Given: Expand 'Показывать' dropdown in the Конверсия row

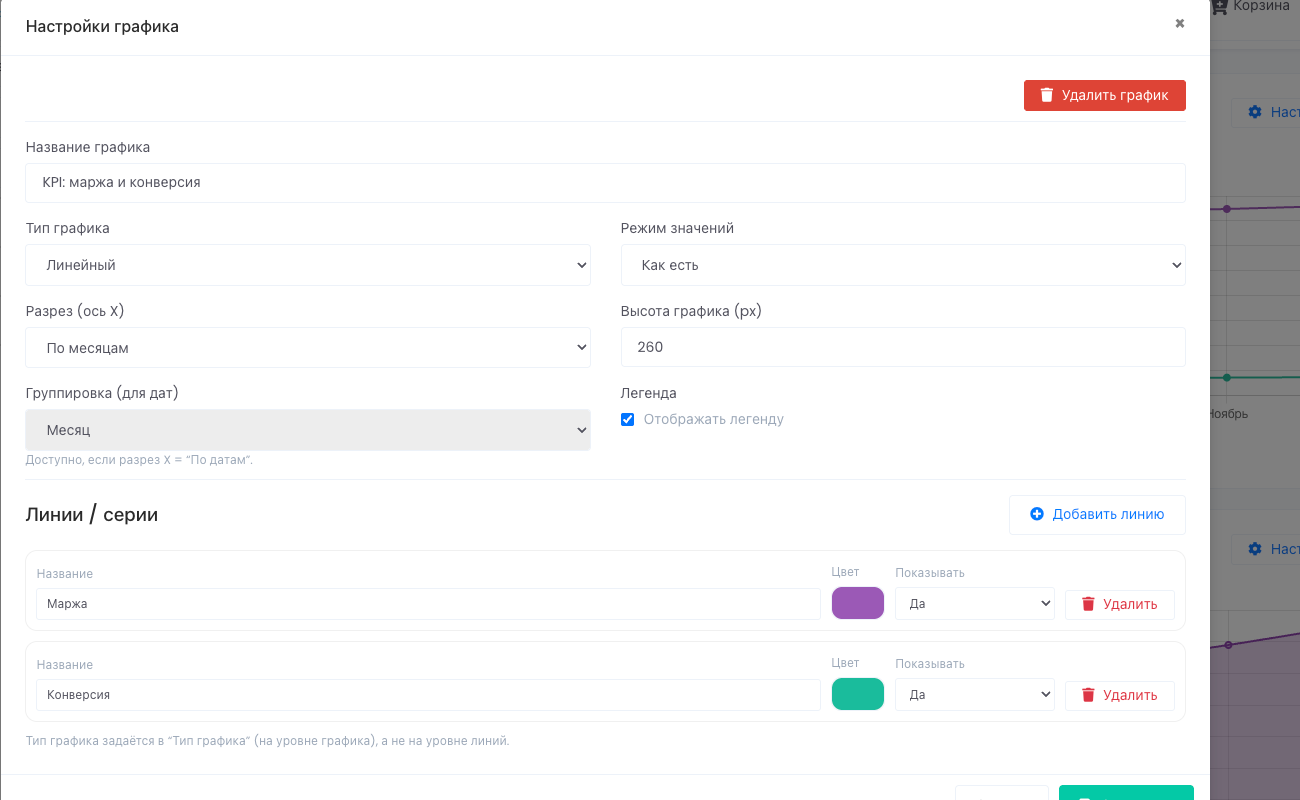Looking at the screenshot, I should tap(975, 694).
